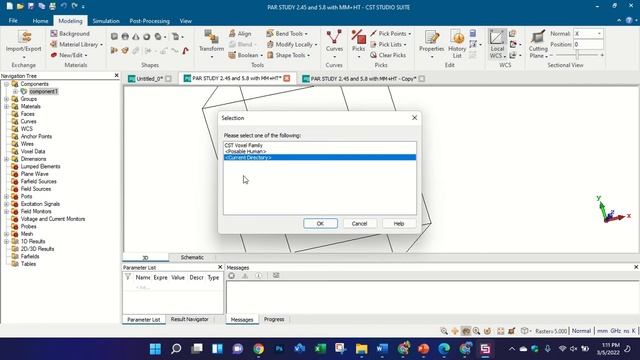Click the Undo arrow in quick access toolbar
The height and width of the screenshot is (360, 640).
[64, 6]
